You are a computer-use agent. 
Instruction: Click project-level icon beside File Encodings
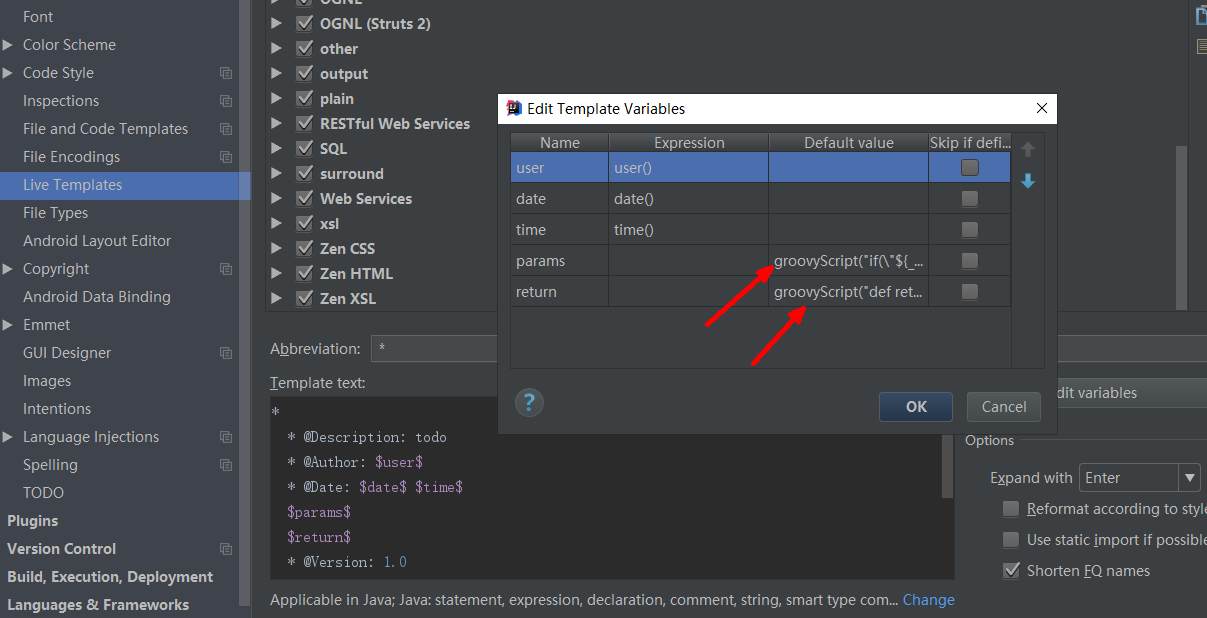point(226,157)
